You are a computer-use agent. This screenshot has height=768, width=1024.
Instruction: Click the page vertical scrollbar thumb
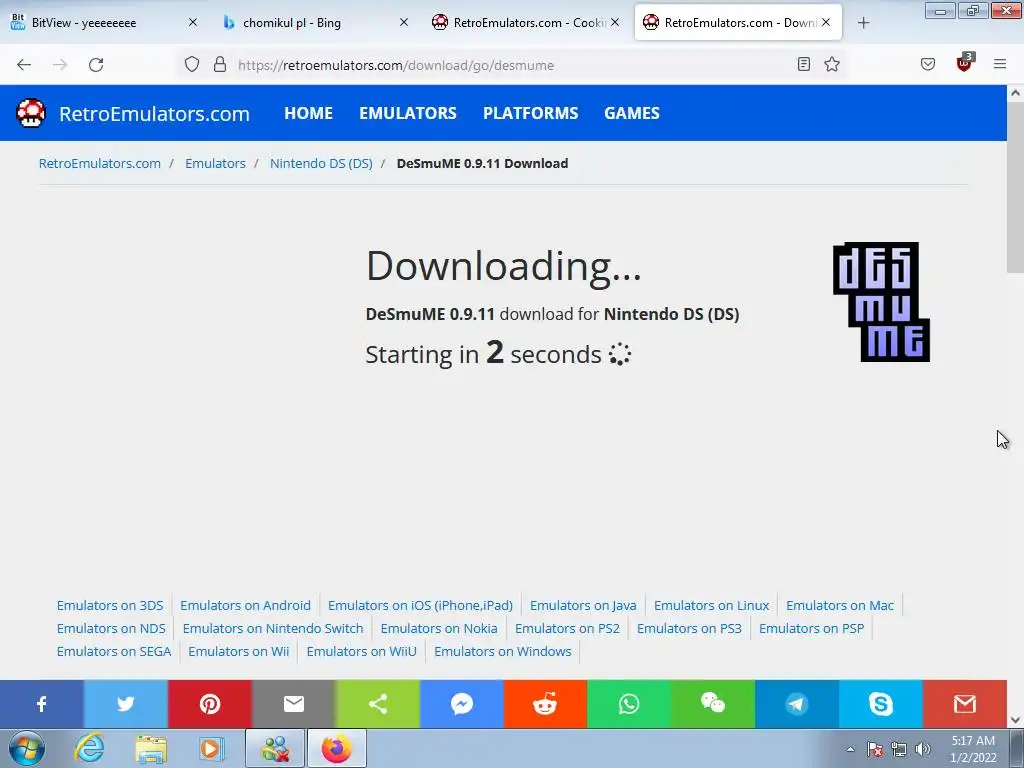tap(1015, 188)
